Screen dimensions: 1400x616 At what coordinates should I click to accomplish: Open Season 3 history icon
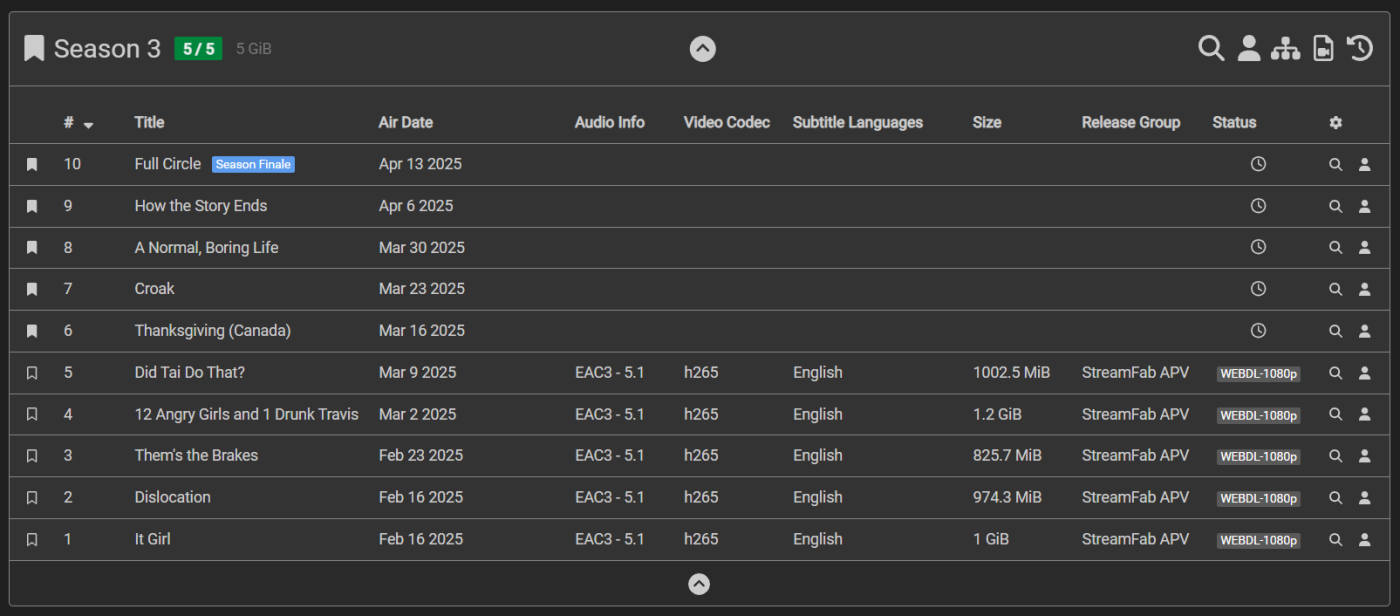click(x=1360, y=48)
